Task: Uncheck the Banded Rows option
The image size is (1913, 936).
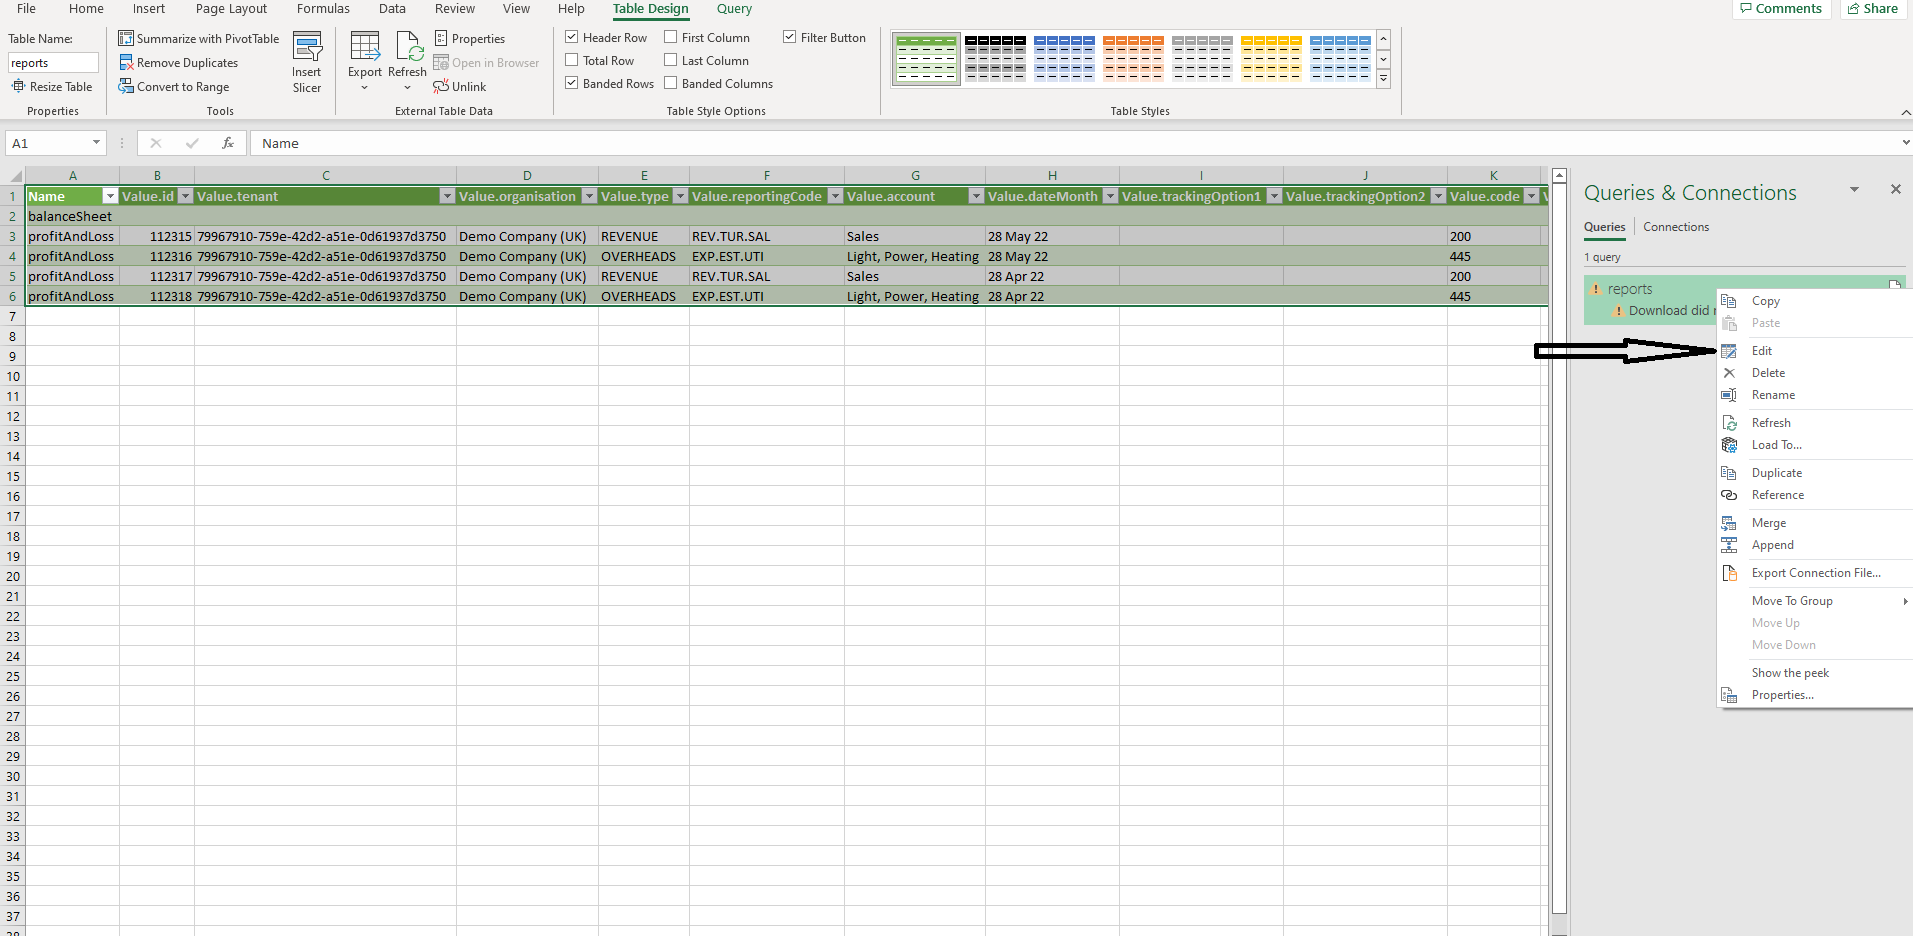Action: click(x=572, y=84)
